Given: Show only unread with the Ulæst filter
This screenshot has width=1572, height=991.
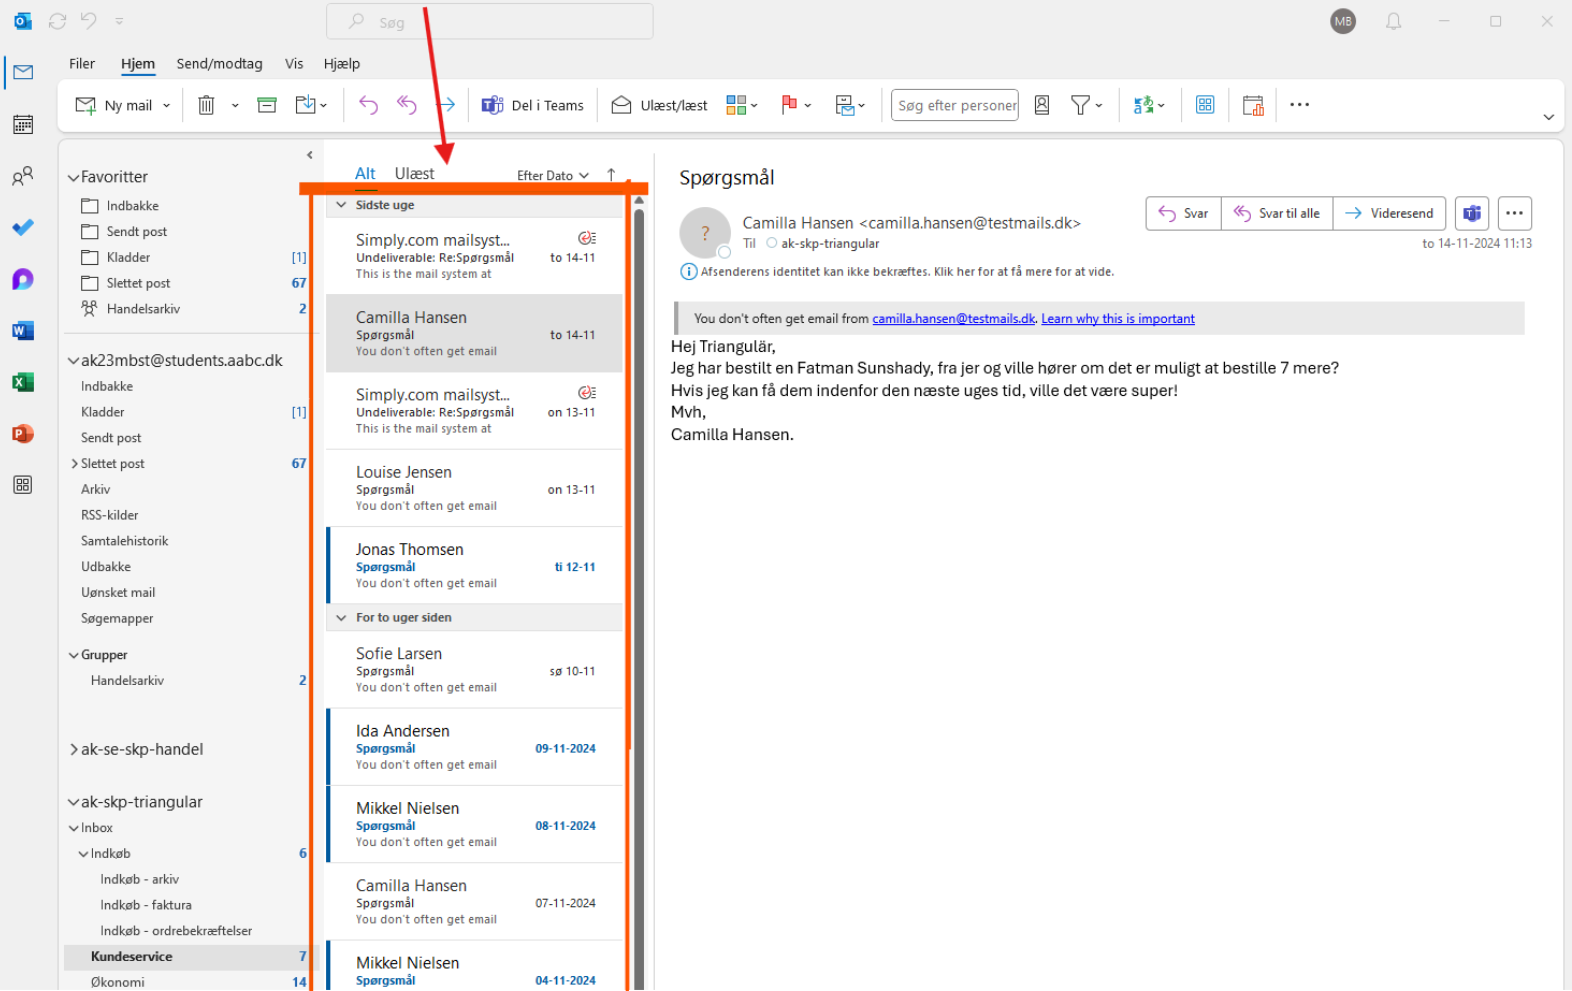Looking at the screenshot, I should tap(414, 174).
